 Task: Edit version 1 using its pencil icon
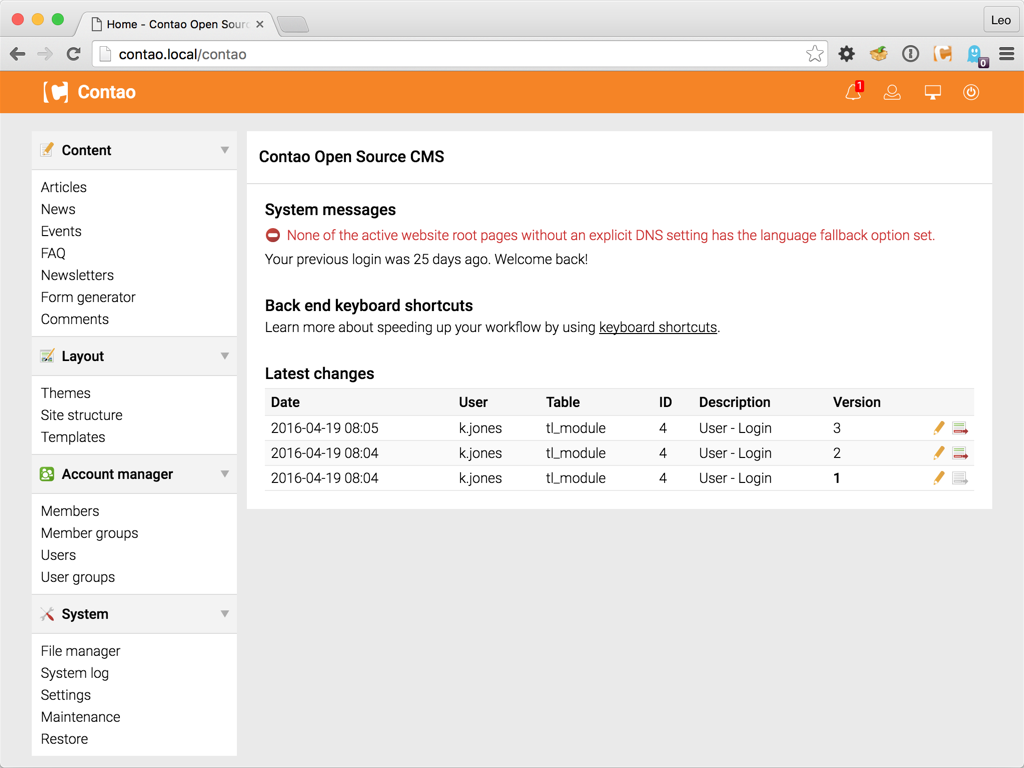coord(939,478)
